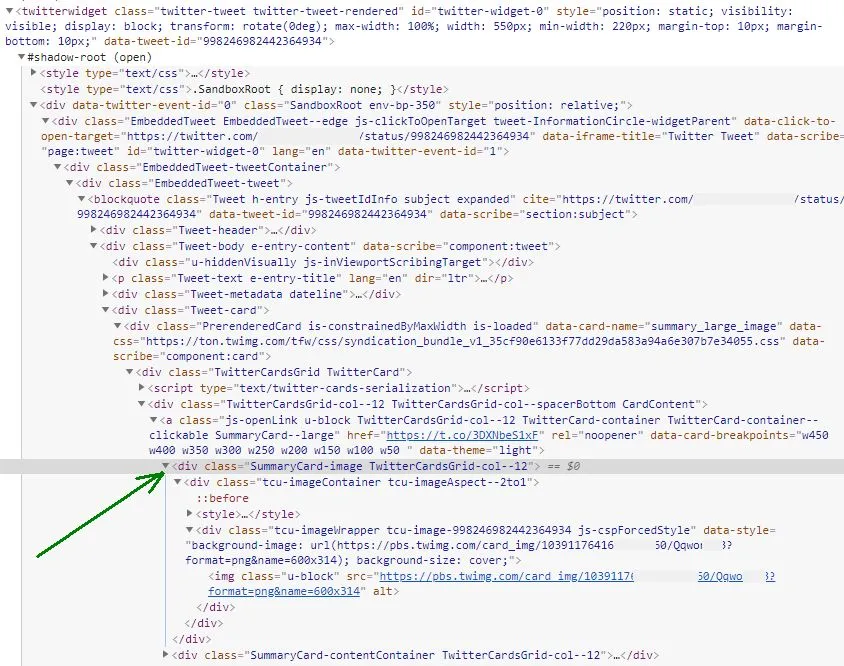844x666 pixels.
Task: Click the rel="noopener" attribute
Action: [595, 435]
